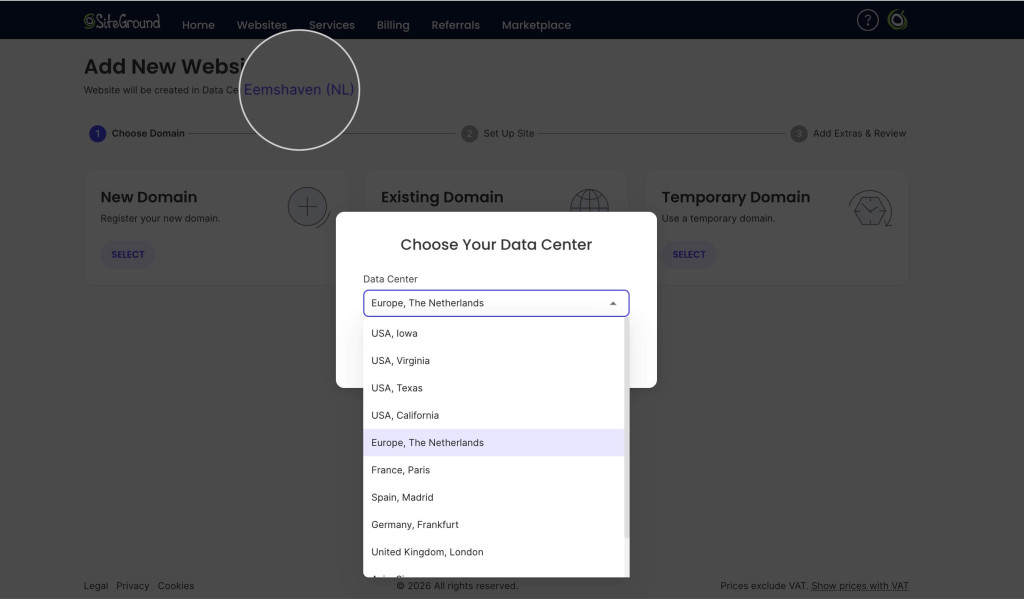Choose USA, Texas data center
The height and width of the screenshot is (599, 1024).
[494, 388]
